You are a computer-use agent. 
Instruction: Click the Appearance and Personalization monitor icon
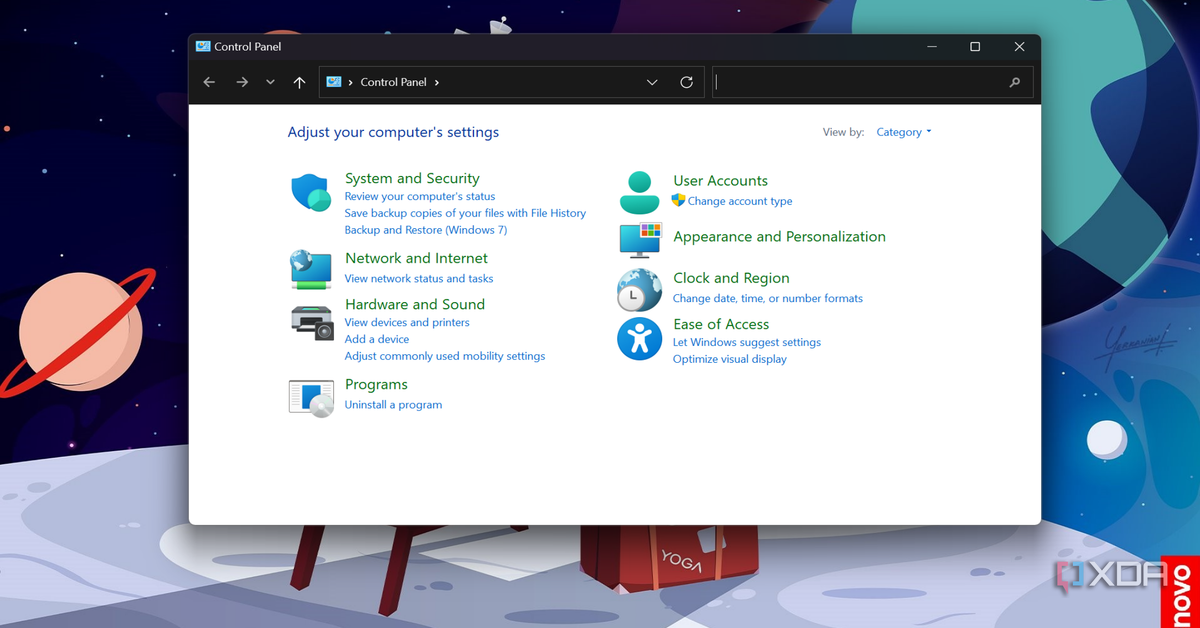pyautogui.click(x=640, y=240)
